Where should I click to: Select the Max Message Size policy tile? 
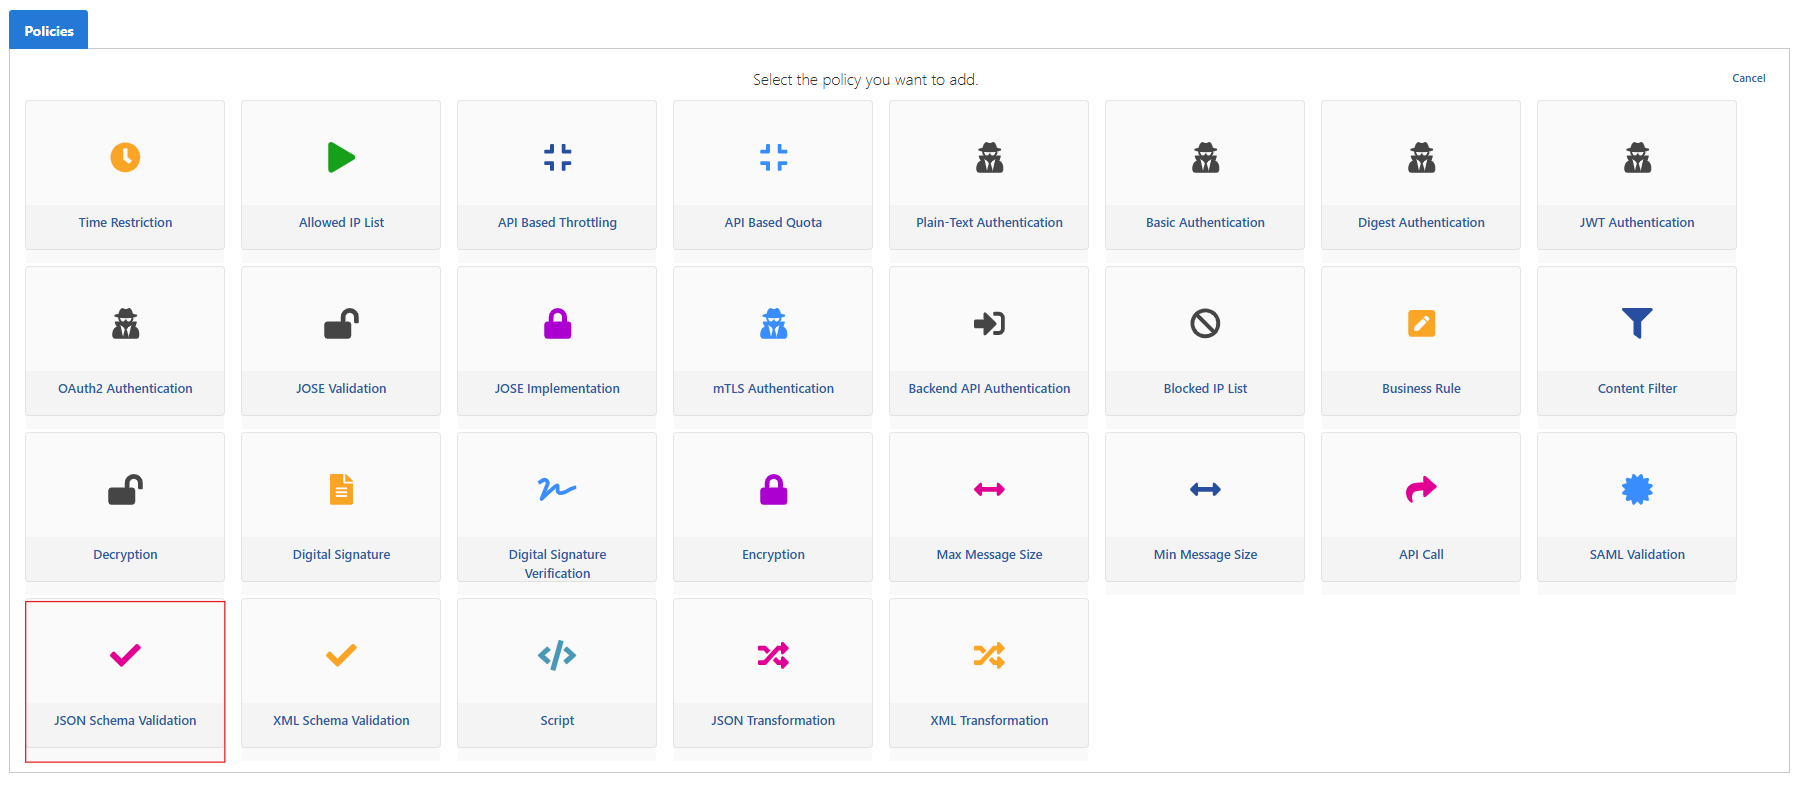[x=989, y=506]
